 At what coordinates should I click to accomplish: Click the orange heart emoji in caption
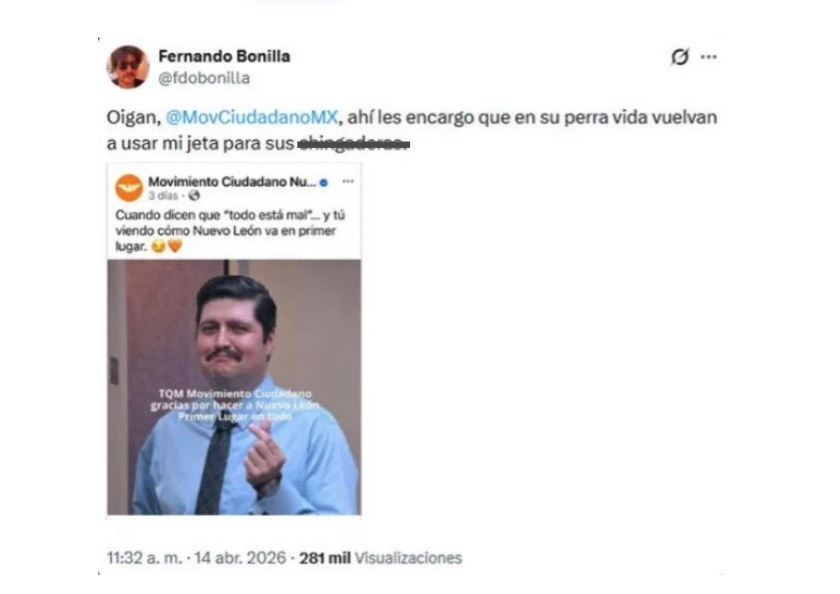(x=175, y=246)
